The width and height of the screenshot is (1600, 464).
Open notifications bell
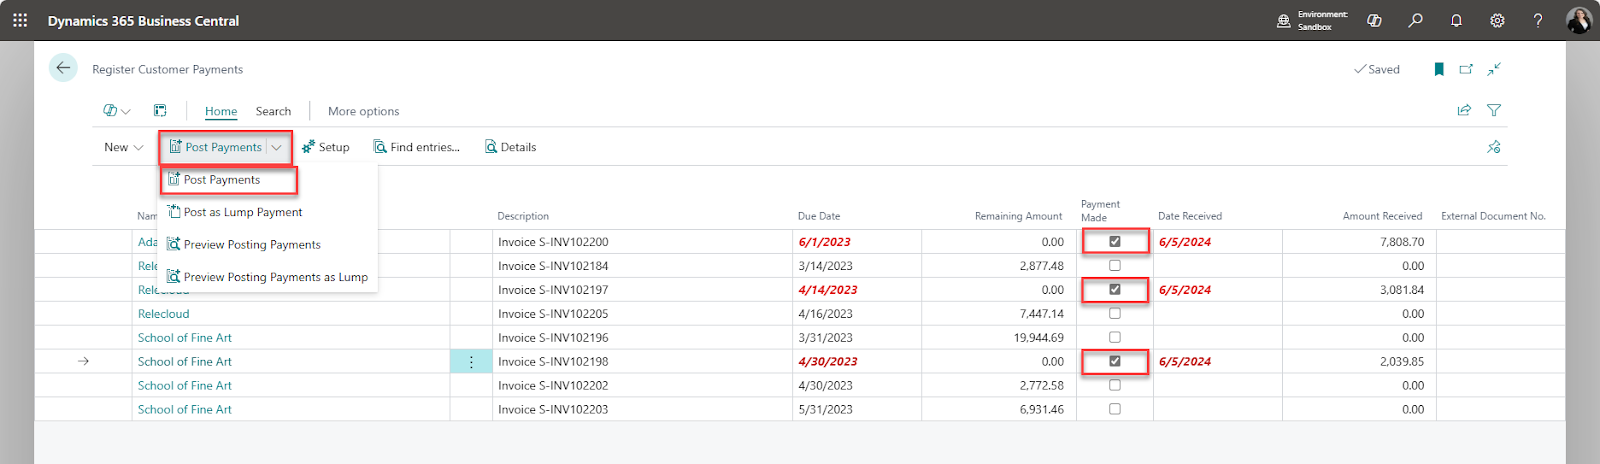pyautogui.click(x=1456, y=20)
